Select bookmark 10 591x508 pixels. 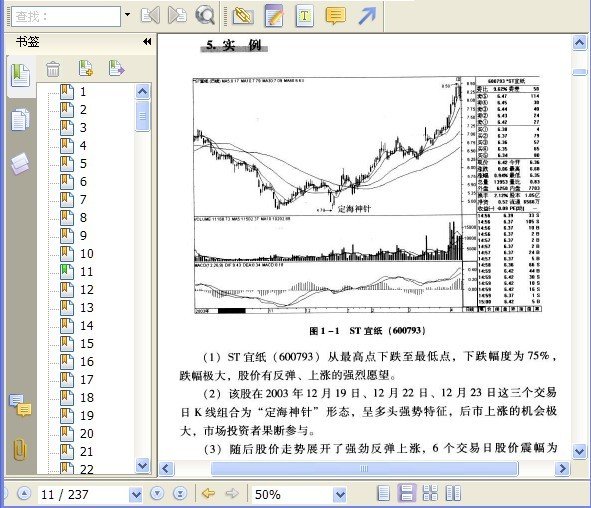pos(77,254)
